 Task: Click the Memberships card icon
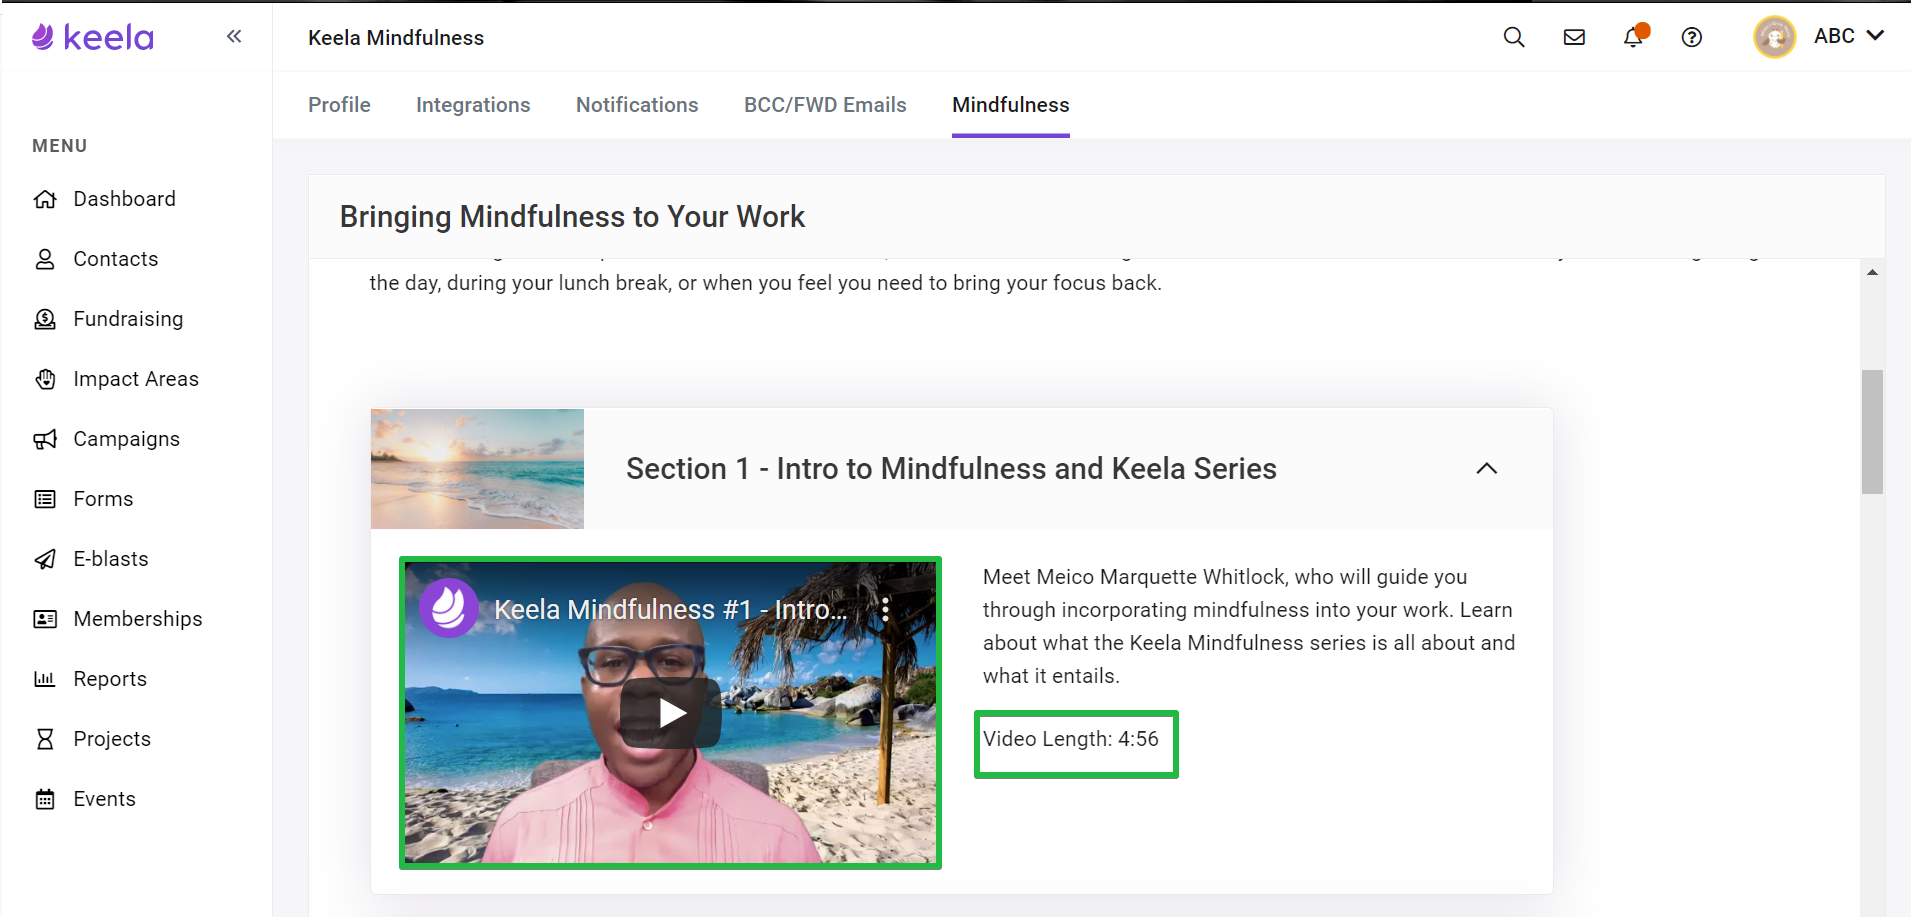[45, 619]
